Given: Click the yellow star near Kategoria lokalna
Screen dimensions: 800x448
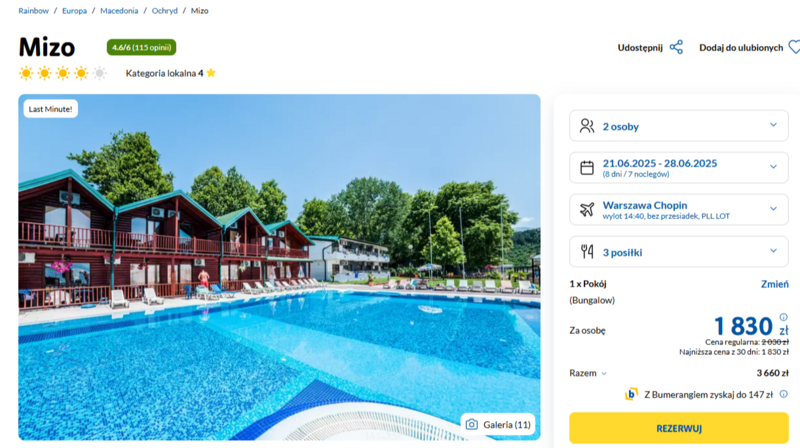Looking at the screenshot, I should coord(211,73).
